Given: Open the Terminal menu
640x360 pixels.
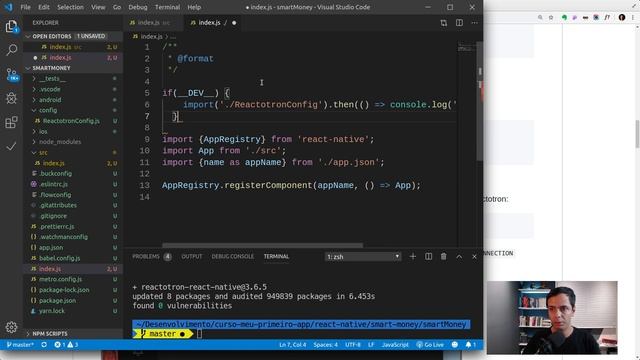Looking at the screenshot, I should click(x=167, y=7).
